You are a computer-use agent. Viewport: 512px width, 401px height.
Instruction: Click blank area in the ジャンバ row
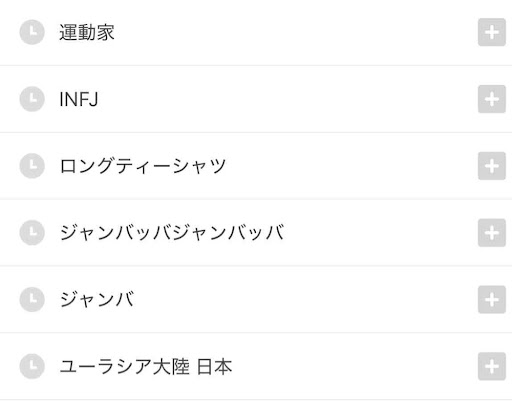pos(300,299)
